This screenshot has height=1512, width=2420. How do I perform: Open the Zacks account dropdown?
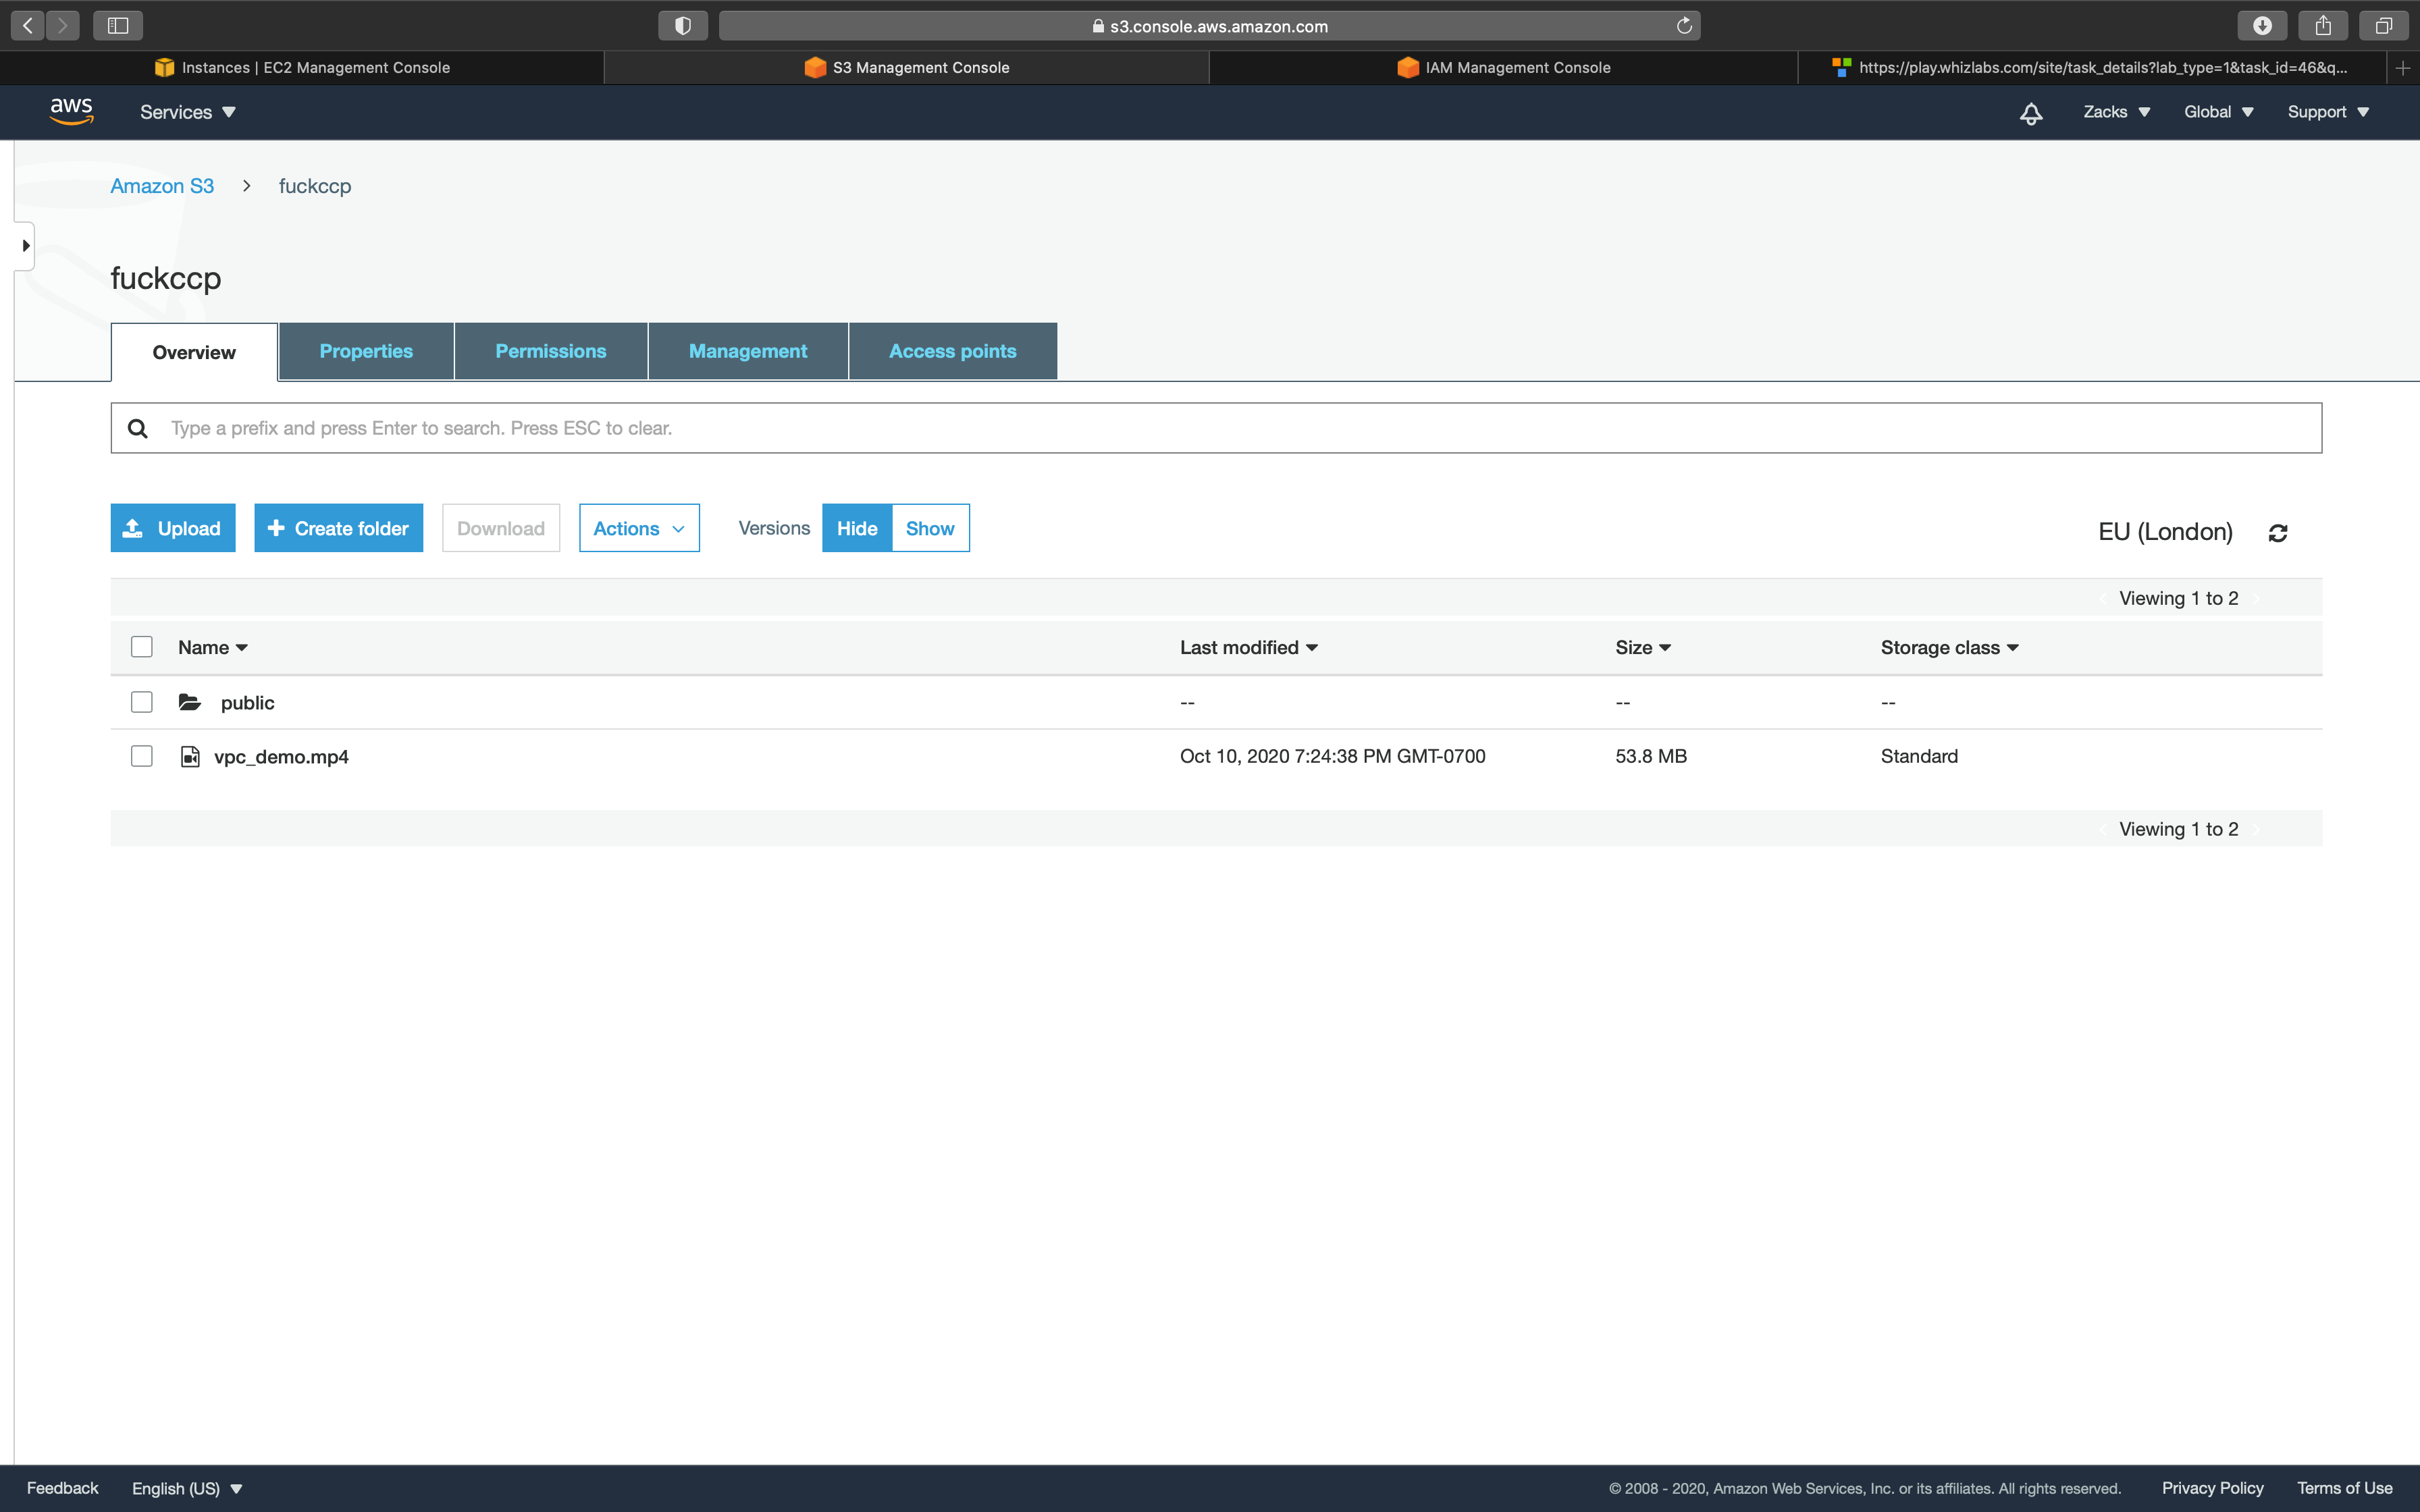[x=2116, y=112]
